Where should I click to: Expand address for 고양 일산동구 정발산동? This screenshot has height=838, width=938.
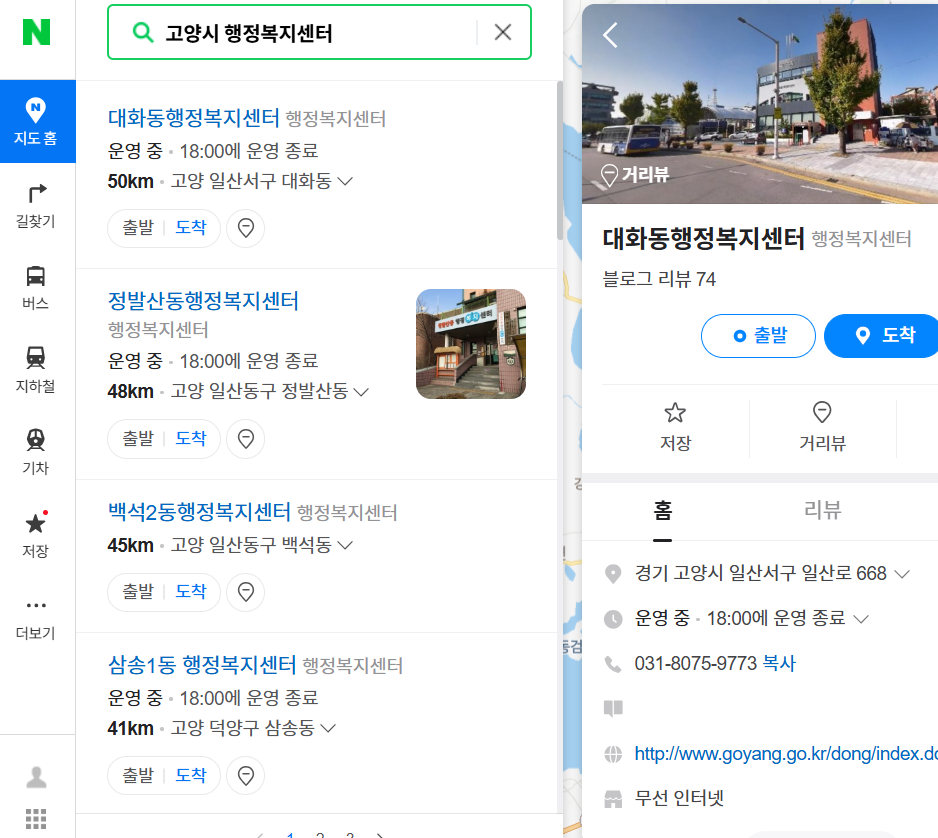(x=361, y=392)
